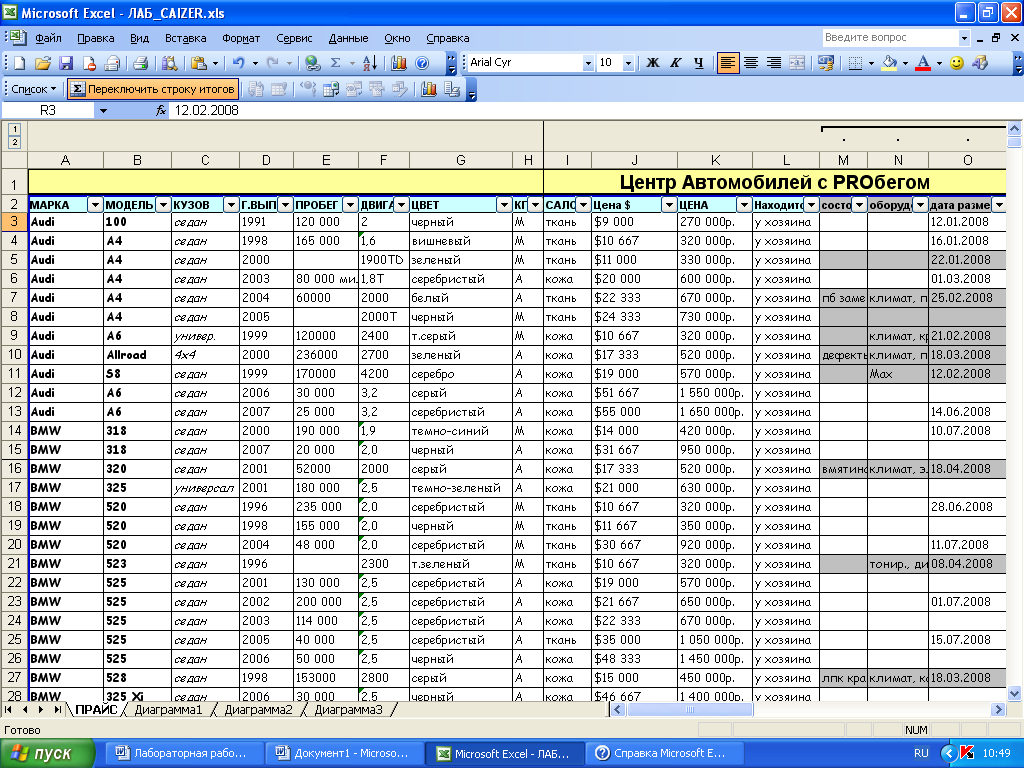Undo the last action
The height and width of the screenshot is (768, 1024).
(238, 63)
